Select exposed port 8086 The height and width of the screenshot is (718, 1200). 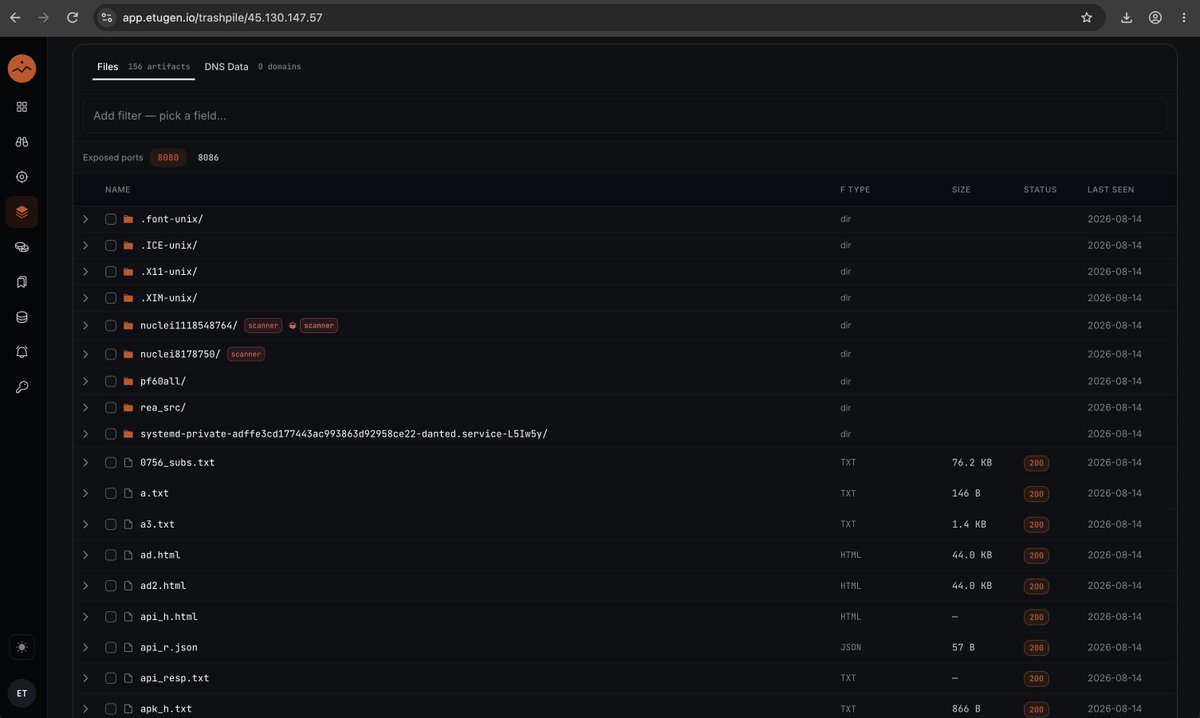point(208,157)
